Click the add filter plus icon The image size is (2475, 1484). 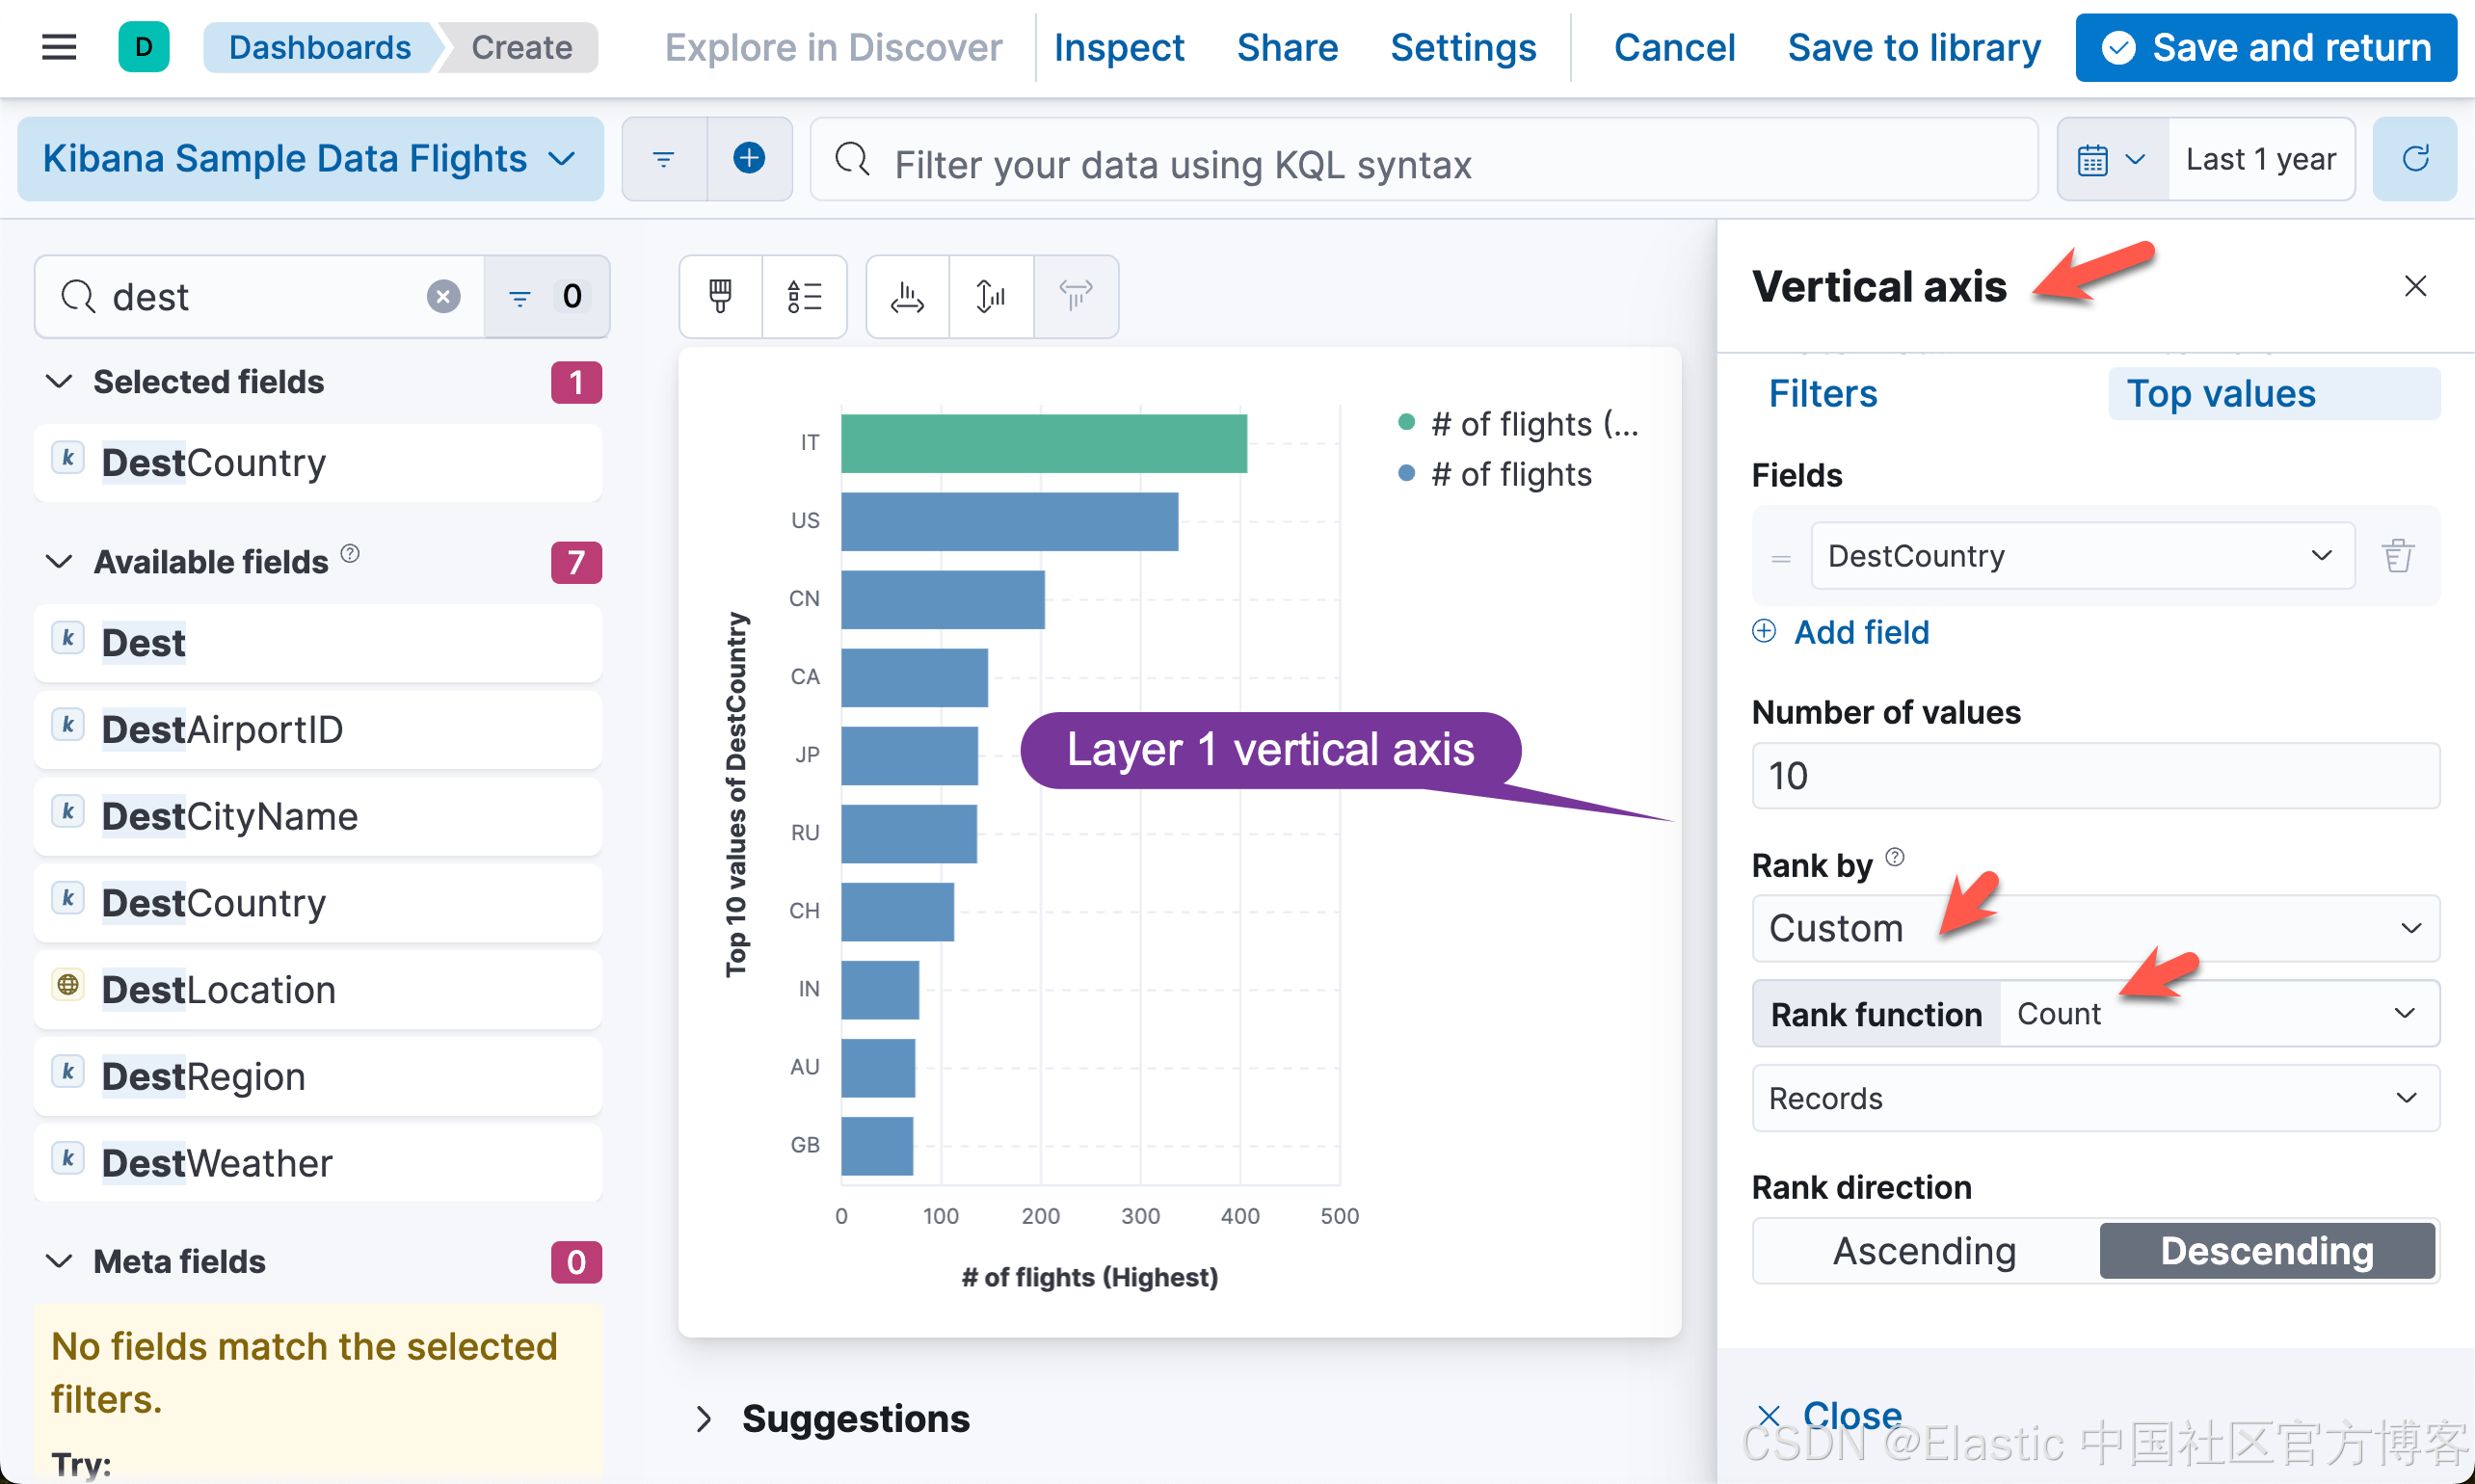click(748, 158)
